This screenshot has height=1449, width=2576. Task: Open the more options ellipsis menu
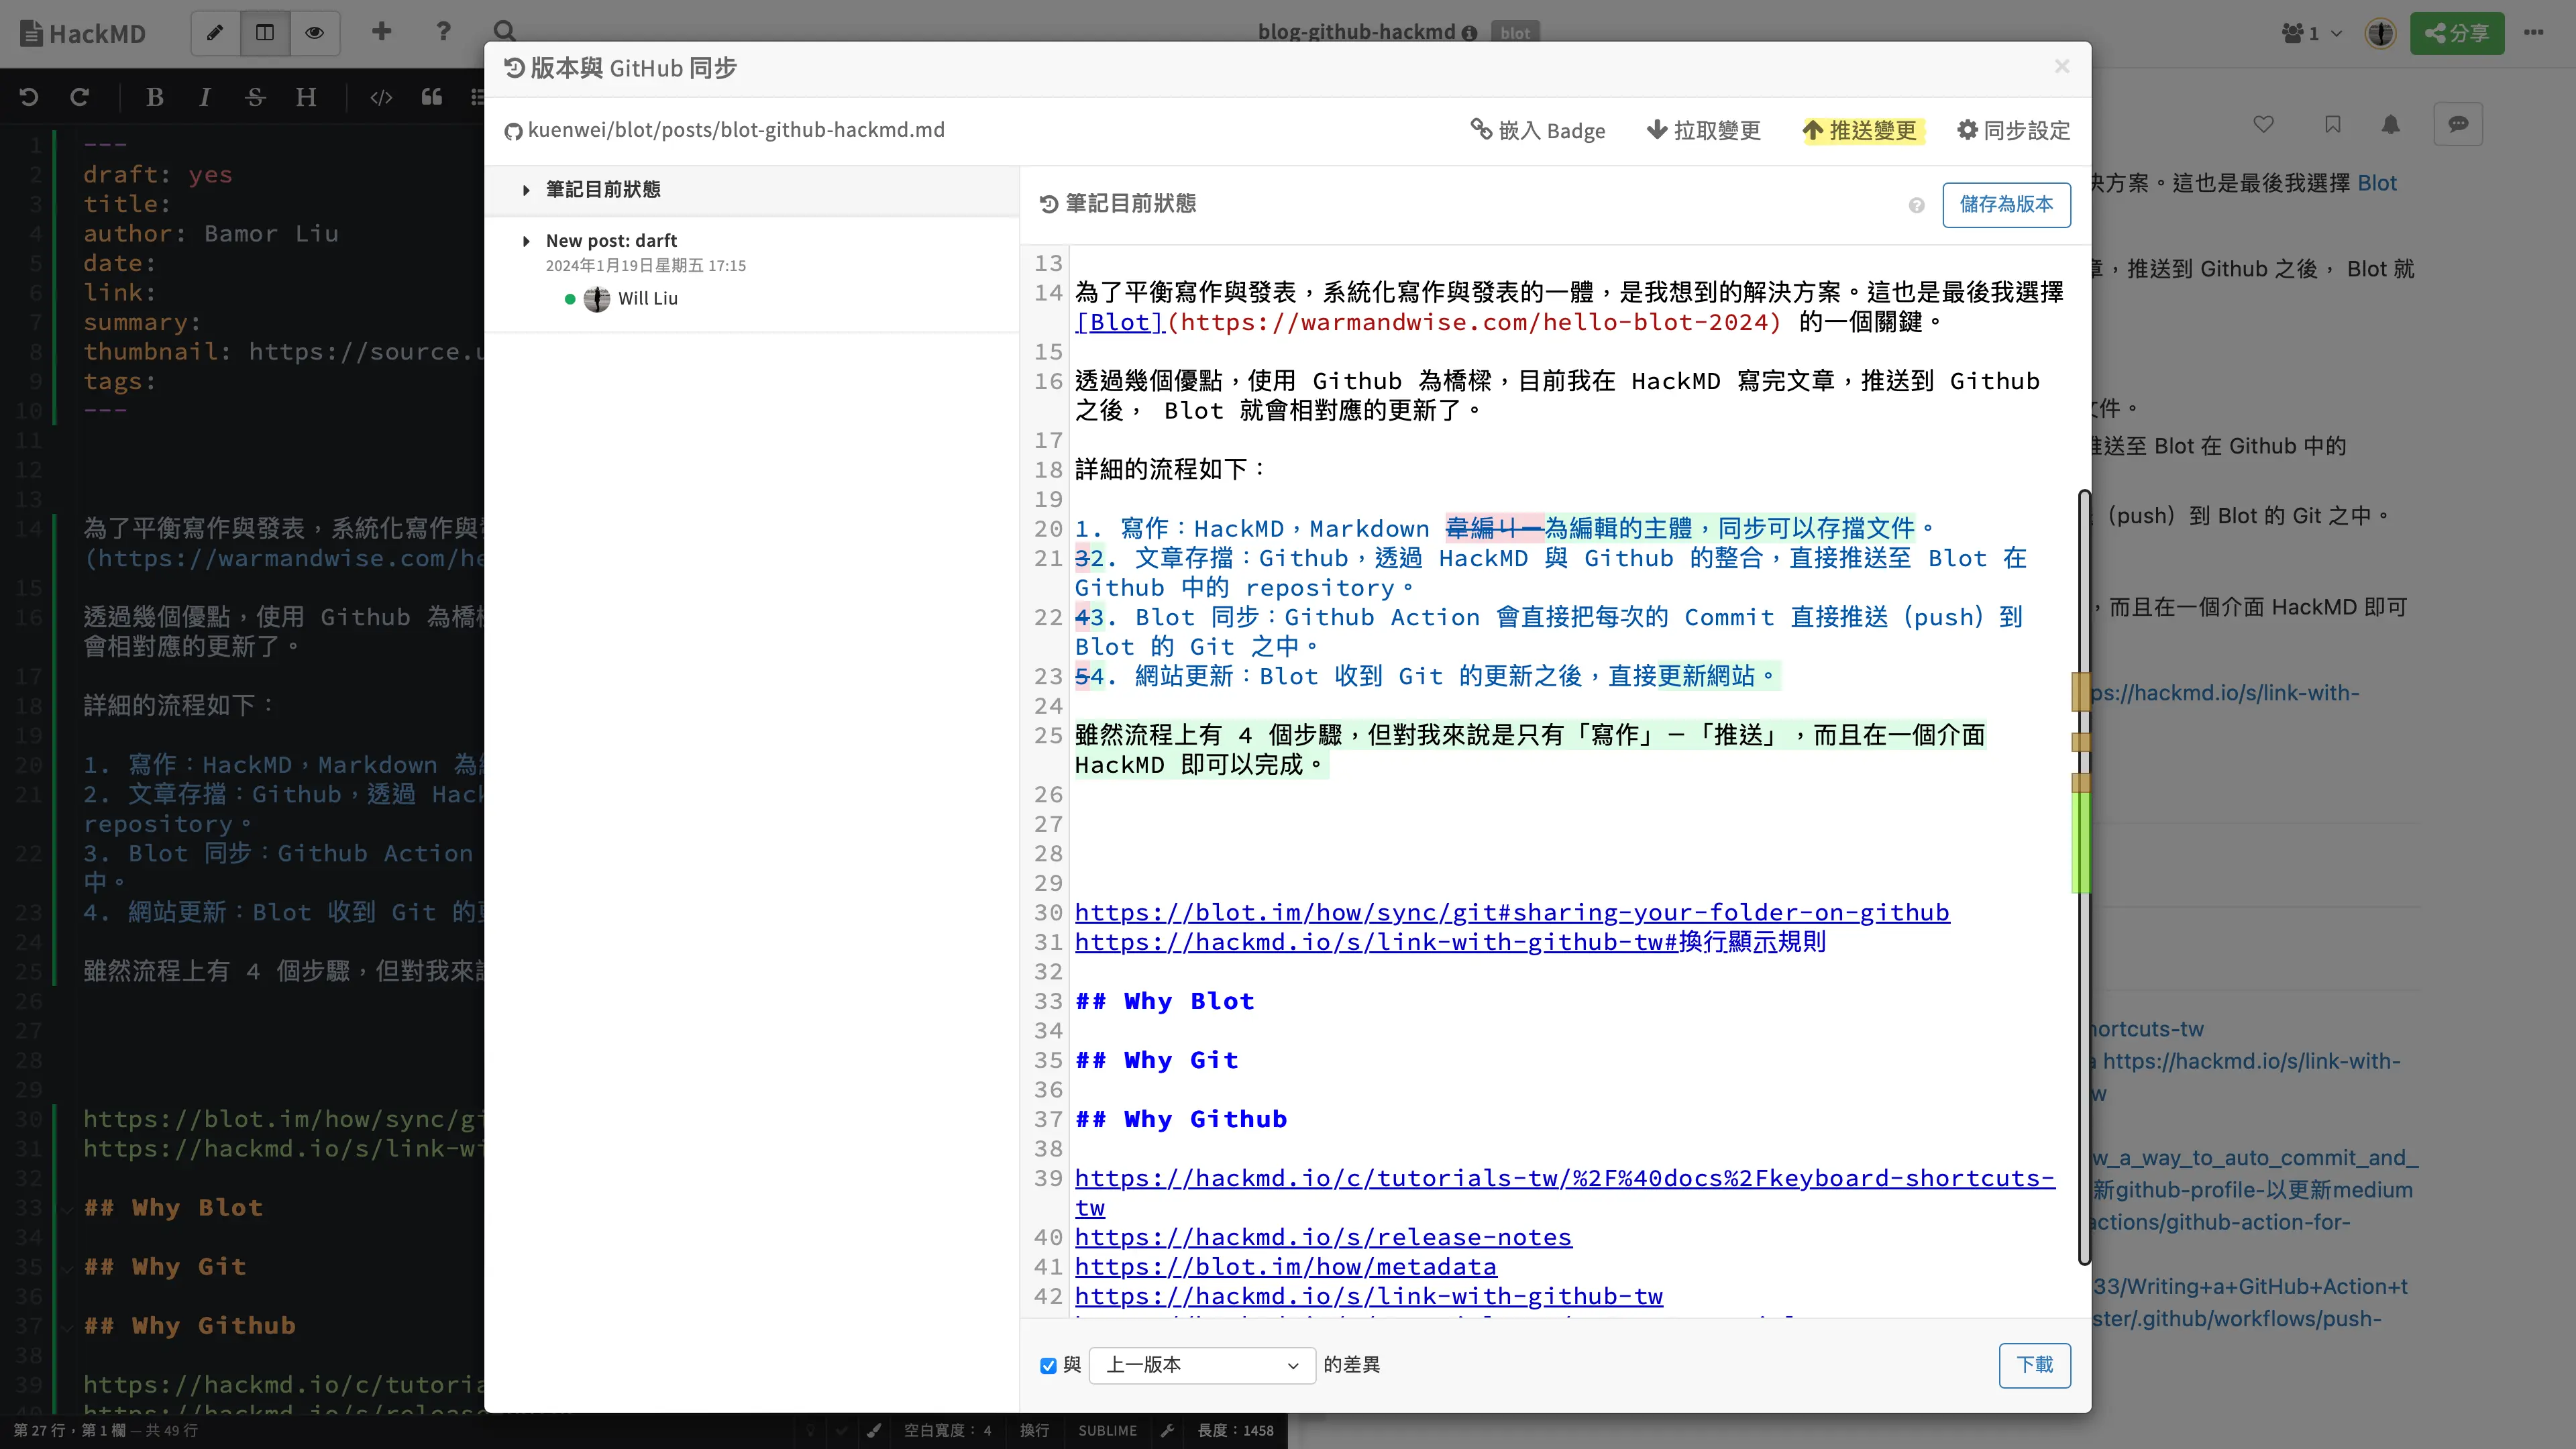tap(2533, 33)
